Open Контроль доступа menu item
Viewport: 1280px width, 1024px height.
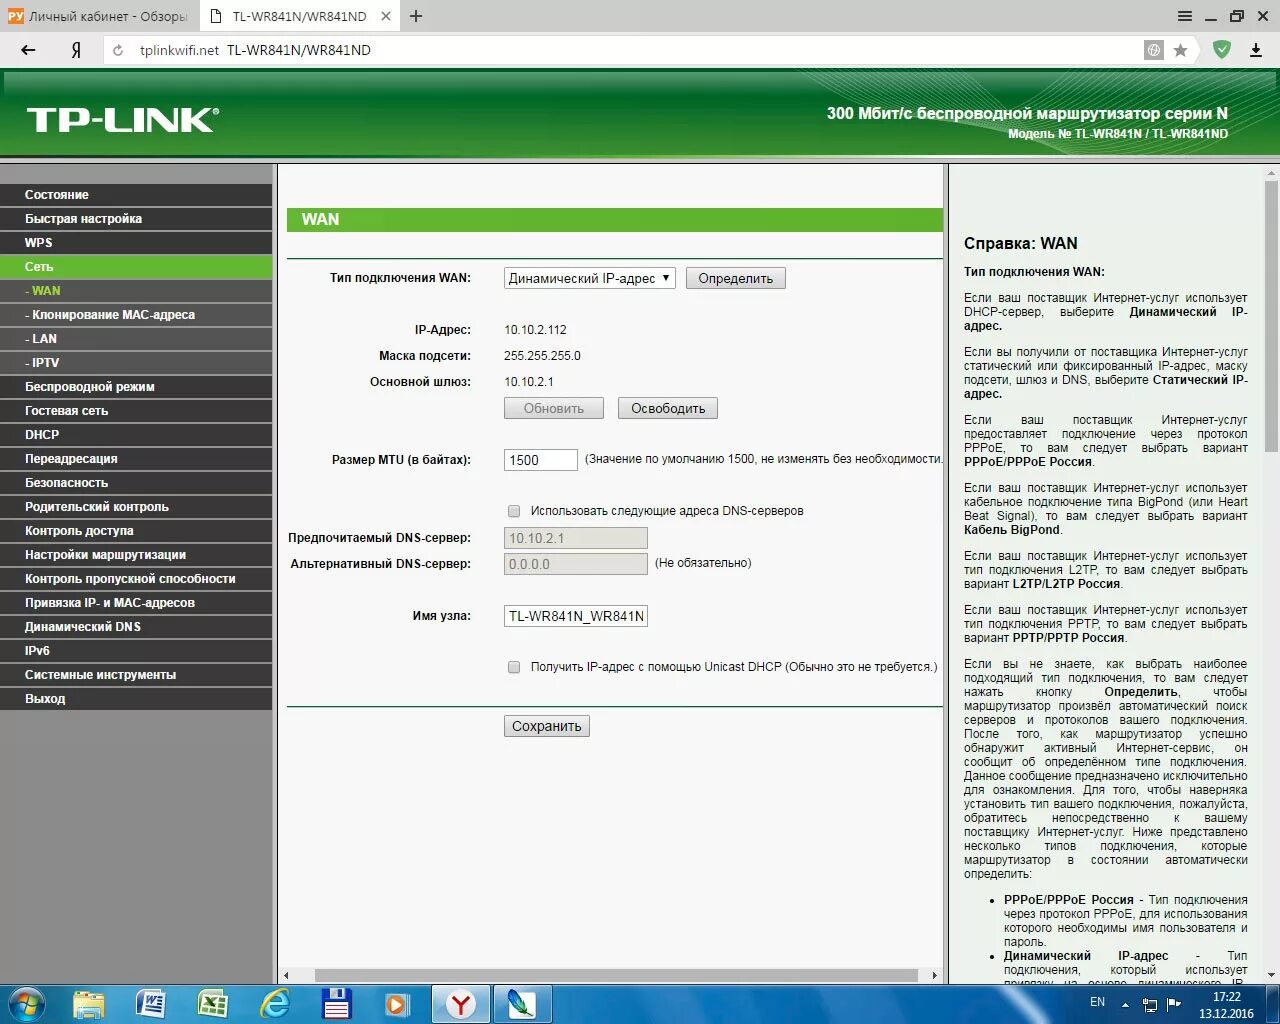coord(136,531)
